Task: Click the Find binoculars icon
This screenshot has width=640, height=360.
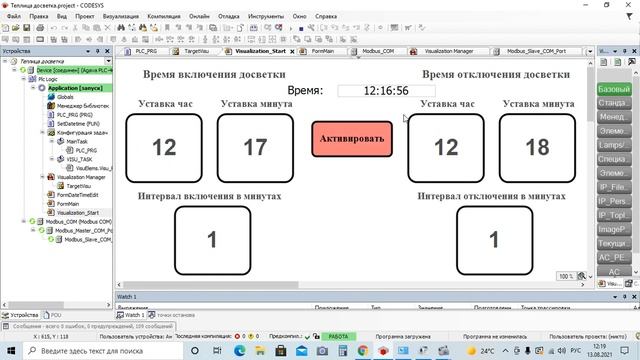Action: pyautogui.click(x=121, y=28)
